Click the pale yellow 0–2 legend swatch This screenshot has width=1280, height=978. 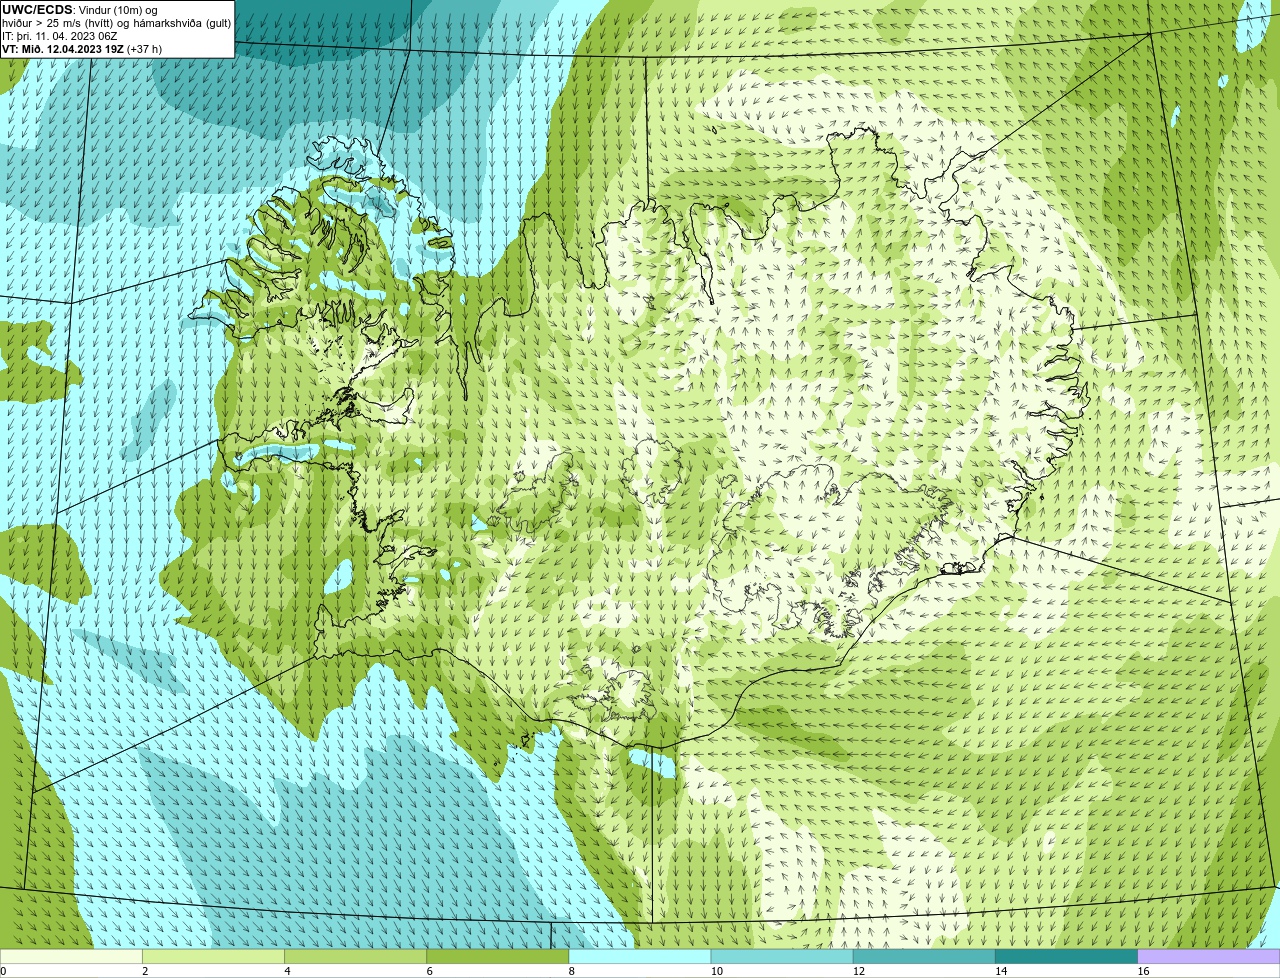coord(71,957)
